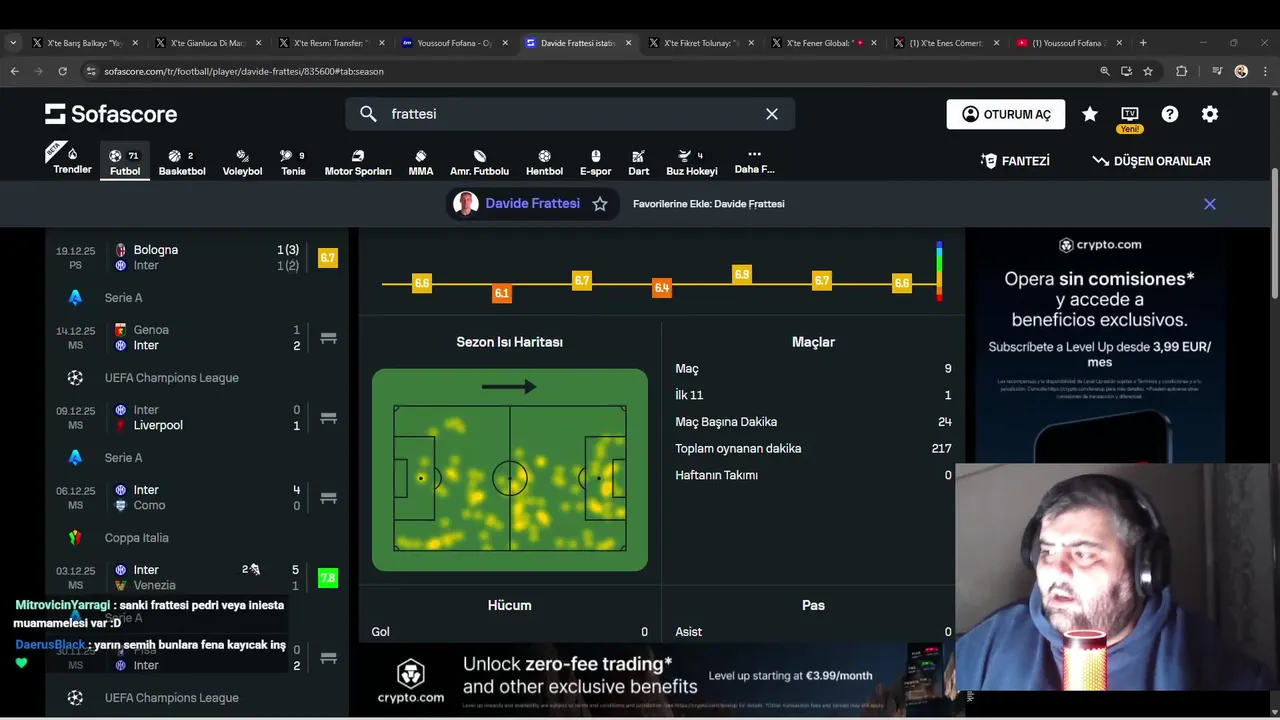The width and height of the screenshot is (1280, 720).
Task: Open the Dart sport category
Action: [x=638, y=162]
